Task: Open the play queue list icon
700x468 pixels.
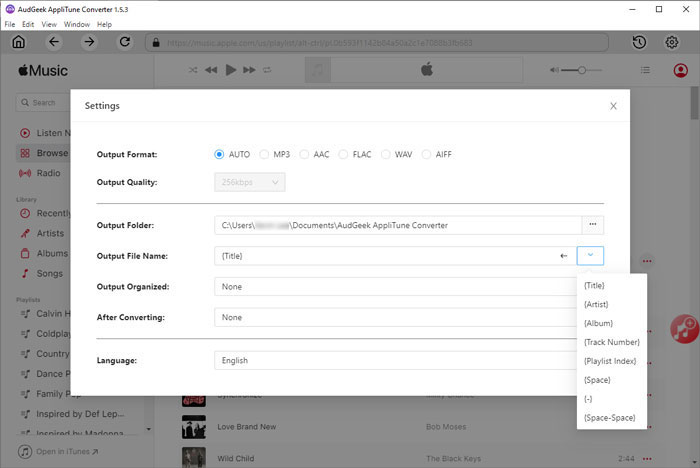Action: click(x=646, y=70)
